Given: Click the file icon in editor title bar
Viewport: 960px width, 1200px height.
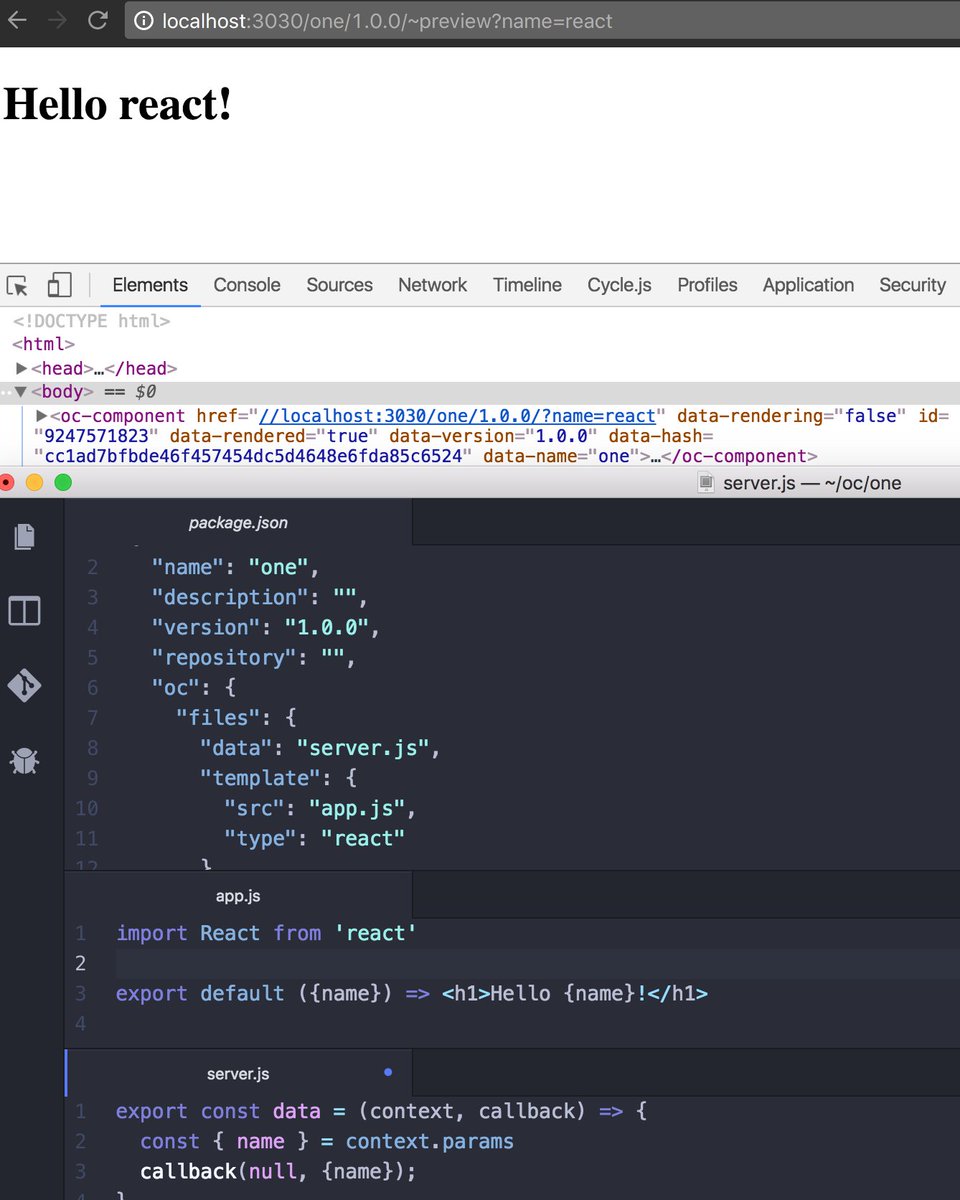Looking at the screenshot, I should point(707,483).
